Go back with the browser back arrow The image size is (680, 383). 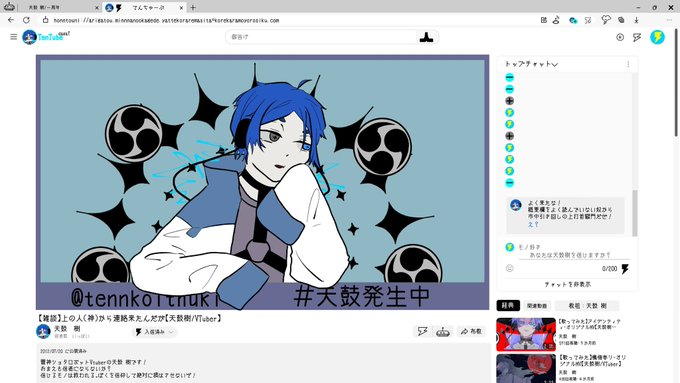(11, 20)
